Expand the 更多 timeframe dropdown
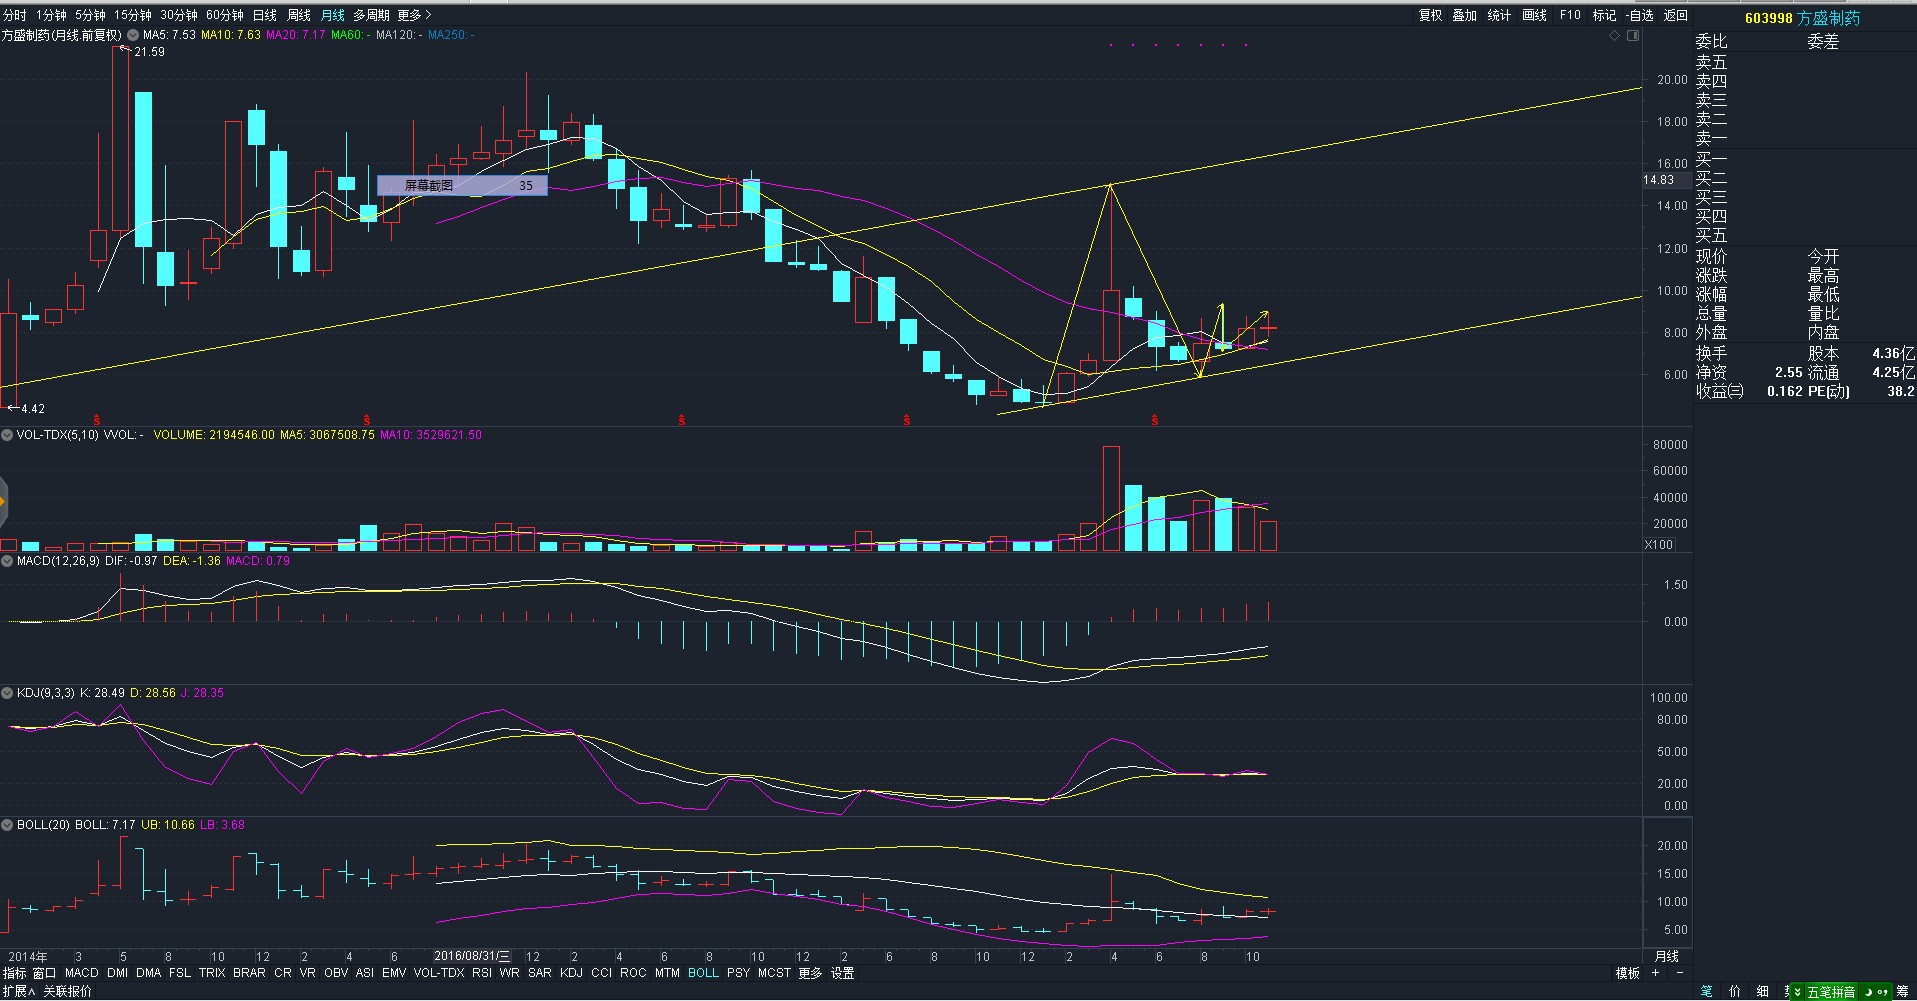This screenshot has height=1001, width=1917. click(414, 15)
